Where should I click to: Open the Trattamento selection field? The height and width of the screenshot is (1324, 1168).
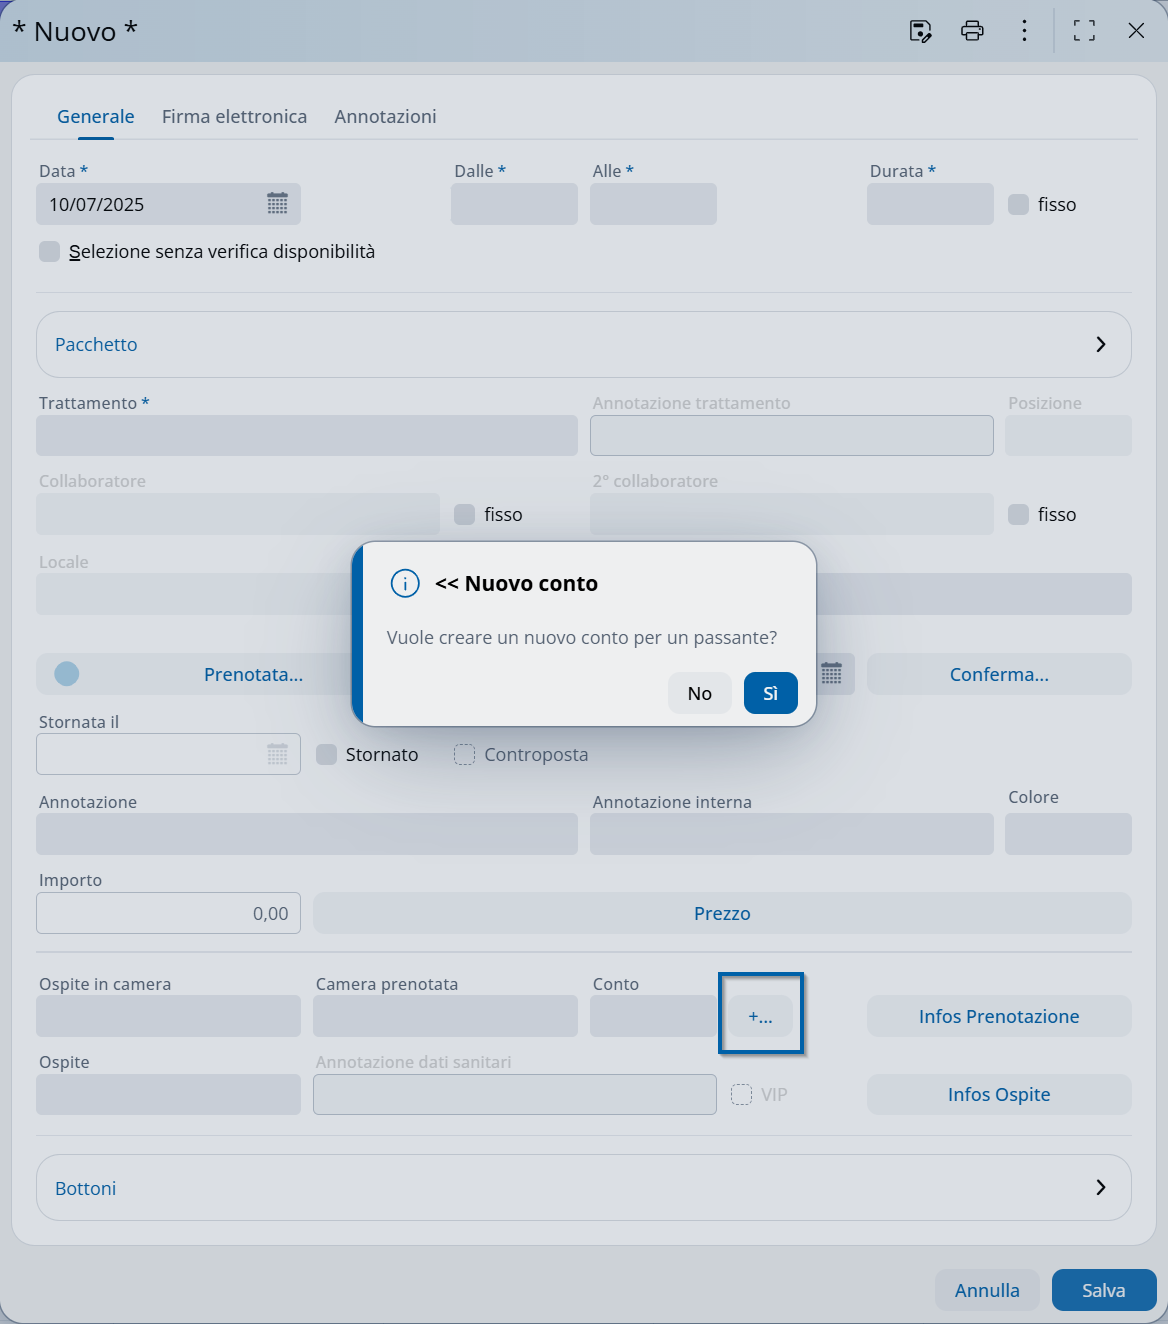pos(306,436)
